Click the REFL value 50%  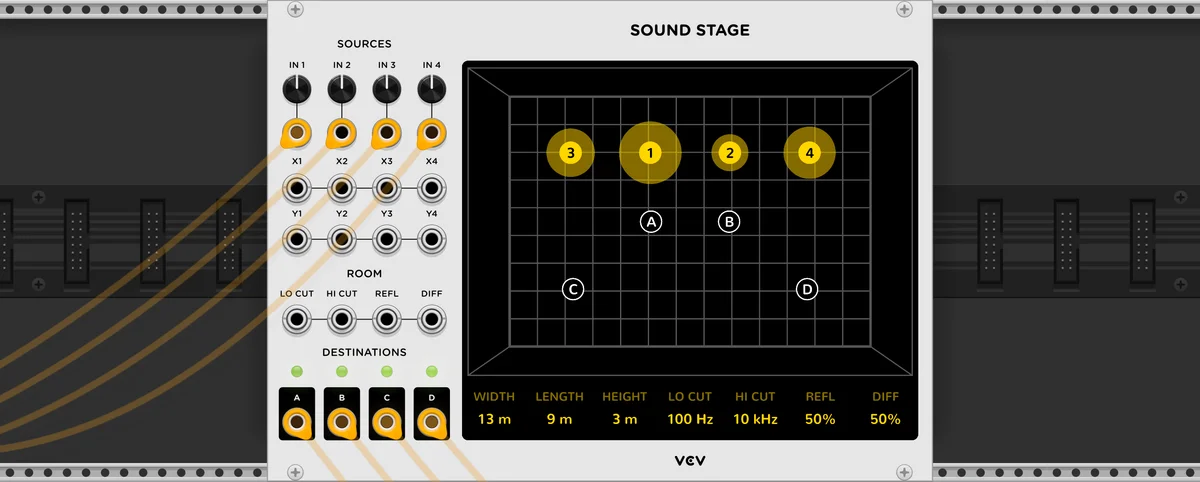click(x=820, y=419)
